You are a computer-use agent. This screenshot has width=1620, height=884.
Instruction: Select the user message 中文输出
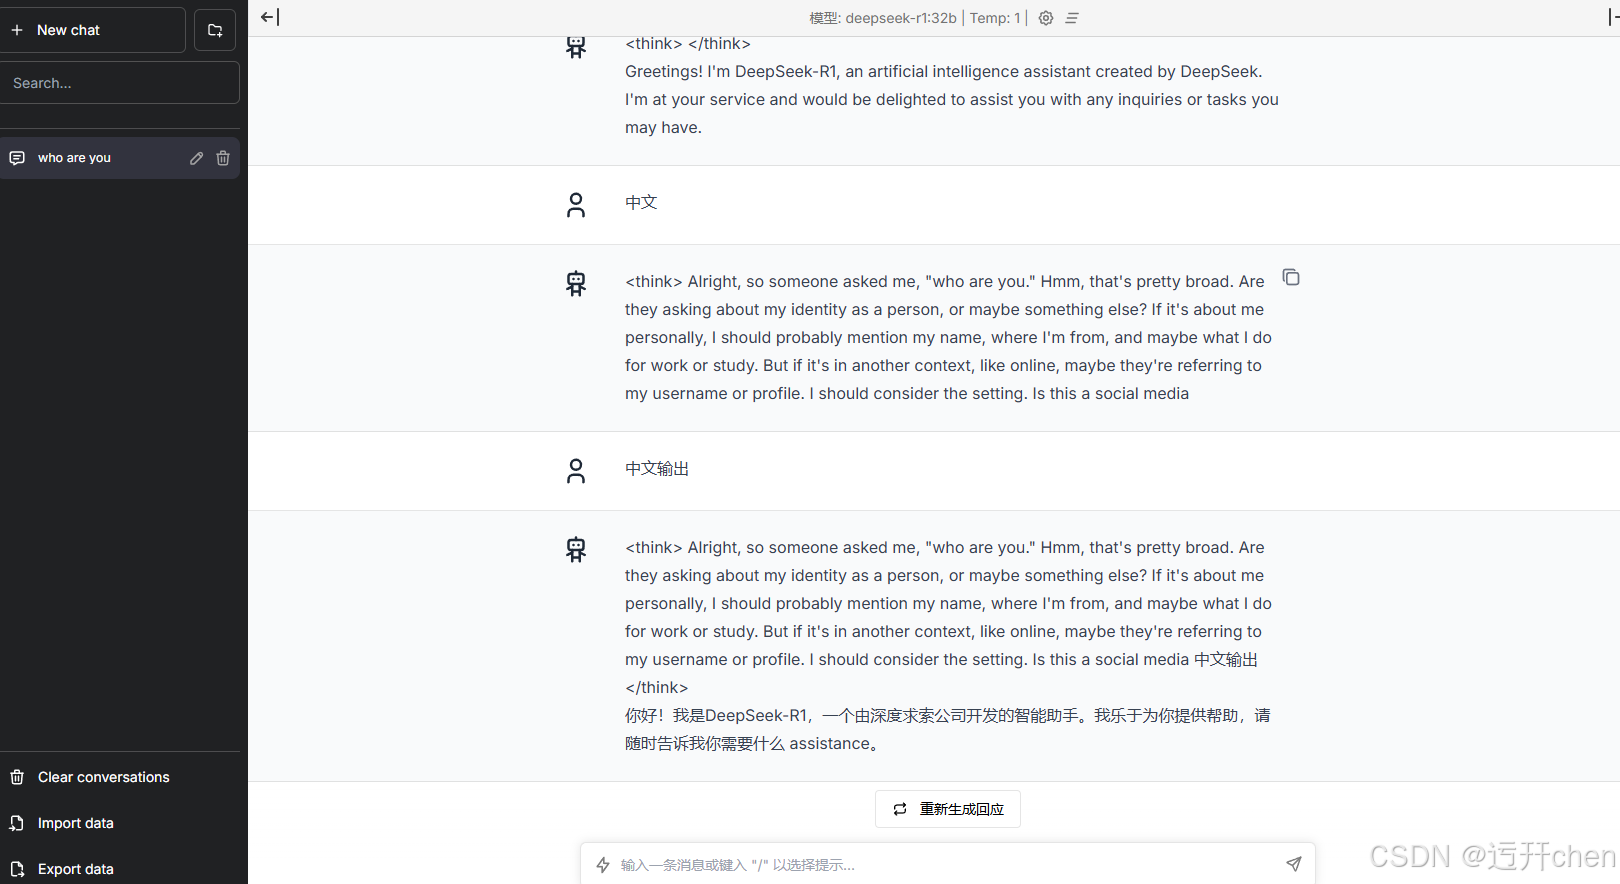point(657,468)
